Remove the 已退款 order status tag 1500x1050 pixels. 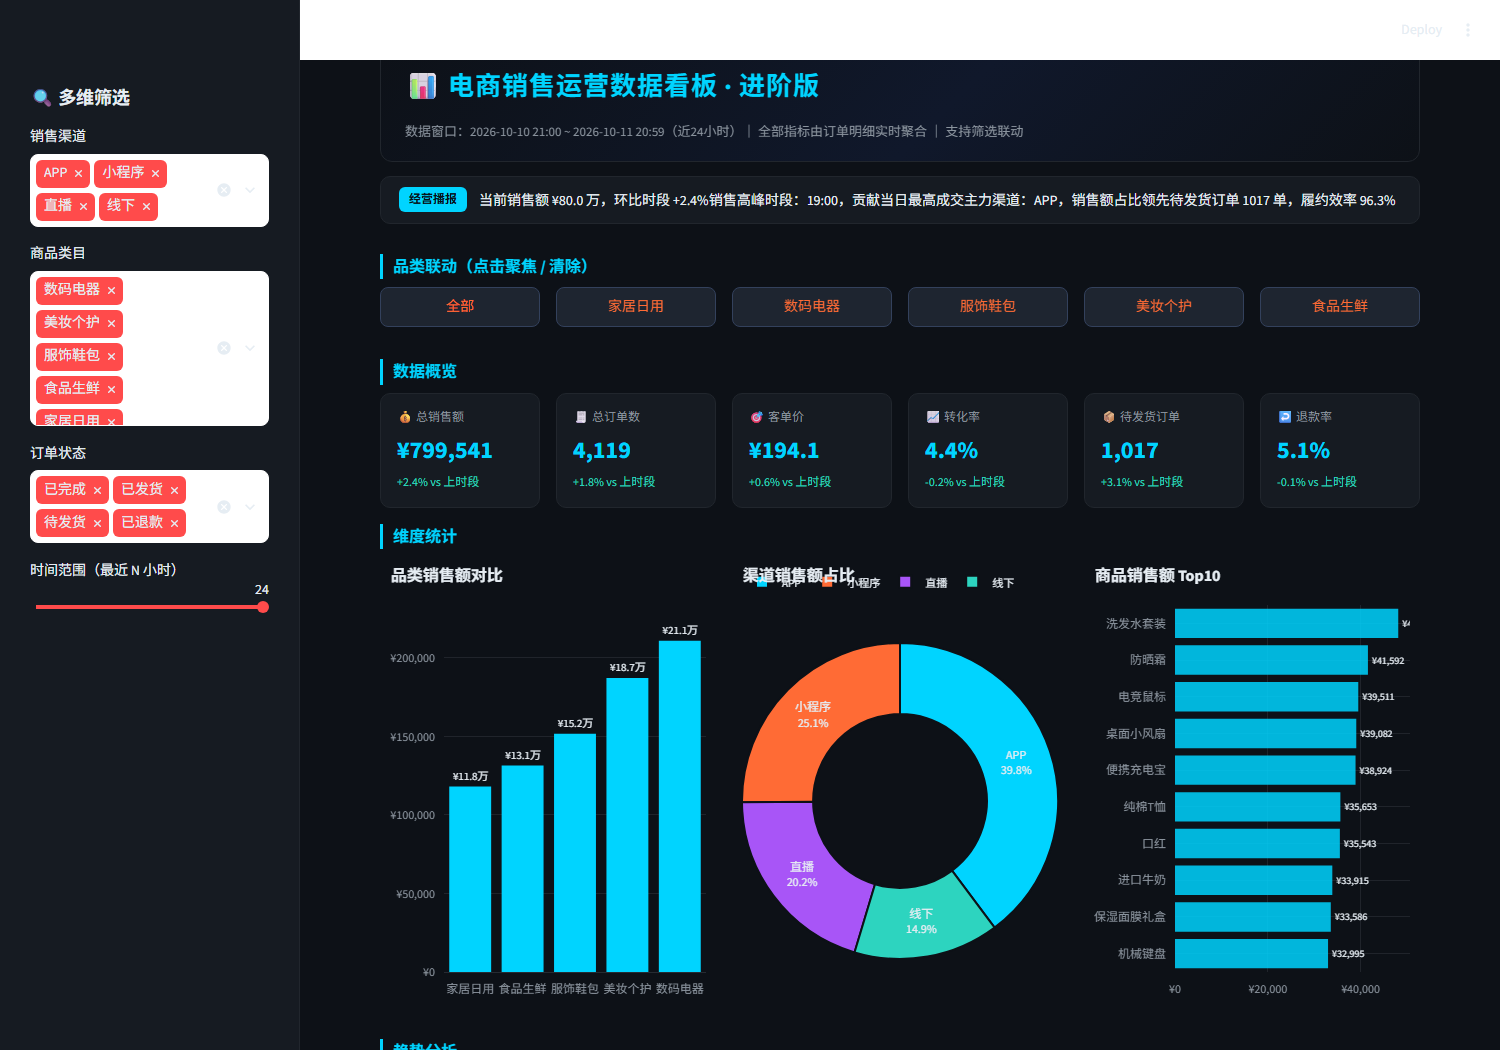(x=174, y=523)
